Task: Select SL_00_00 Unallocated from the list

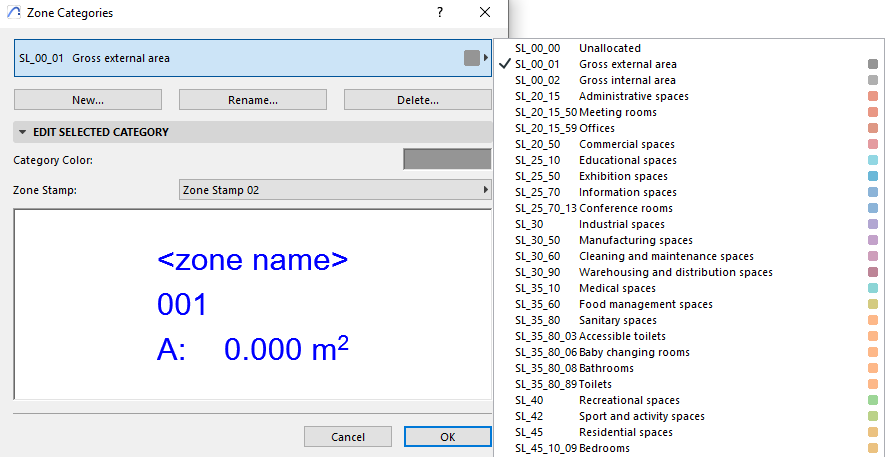Action: click(x=689, y=48)
